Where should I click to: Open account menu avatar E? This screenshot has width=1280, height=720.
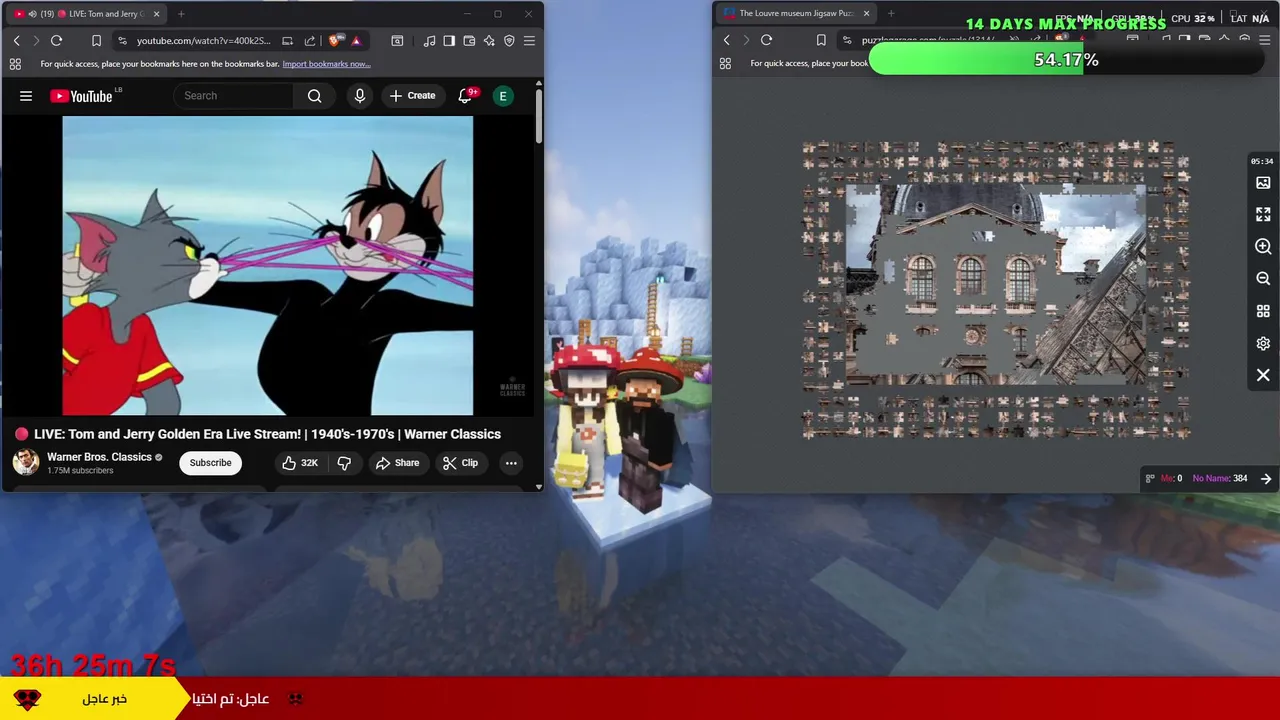[503, 96]
